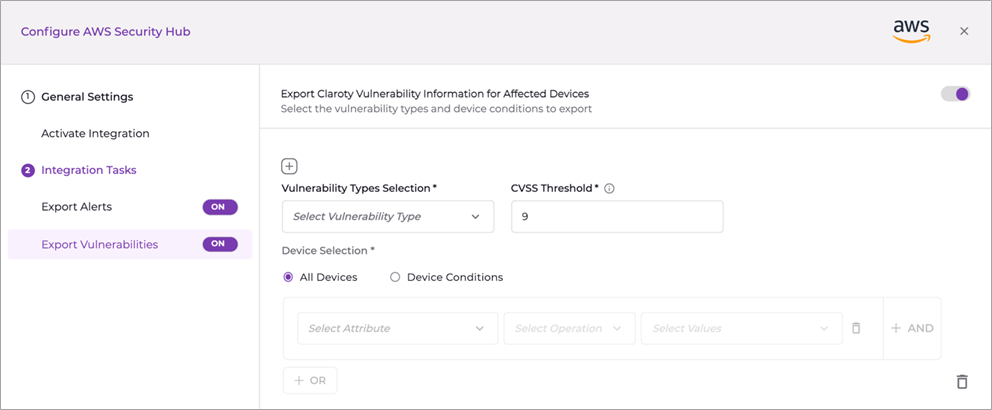This screenshot has width=992, height=410.
Task: Click the plus icon above Vulnerability Types Selection
Action: (289, 166)
